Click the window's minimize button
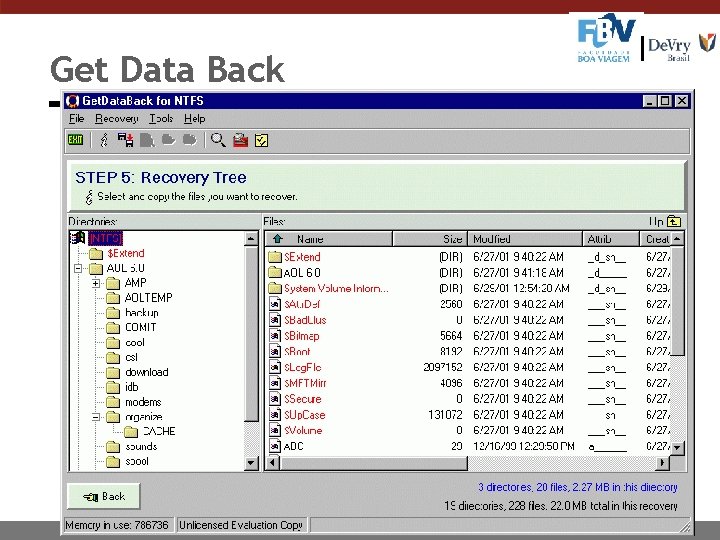The width and height of the screenshot is (720, 540). point(649,101)
